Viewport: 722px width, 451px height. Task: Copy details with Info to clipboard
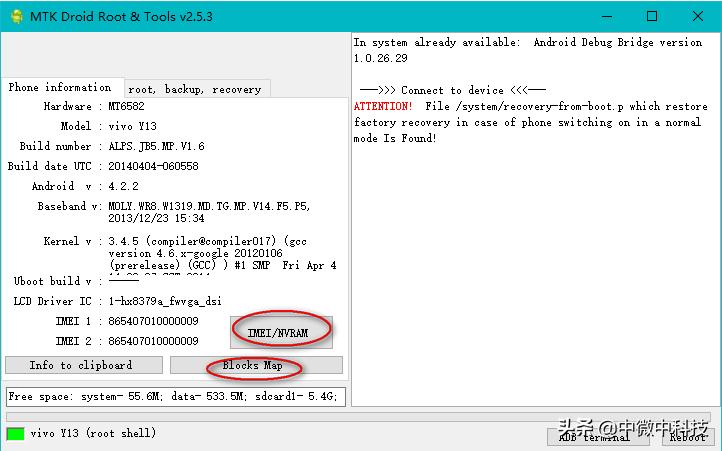click(x=83, y=365)
